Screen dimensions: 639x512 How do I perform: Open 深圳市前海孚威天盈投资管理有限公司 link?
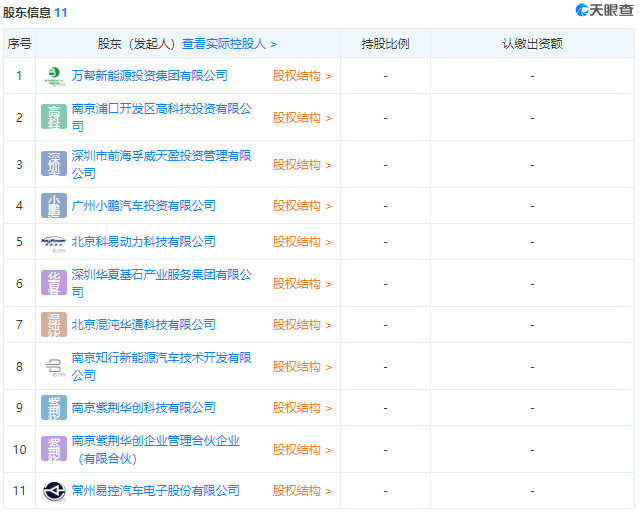tap(161, 164)
